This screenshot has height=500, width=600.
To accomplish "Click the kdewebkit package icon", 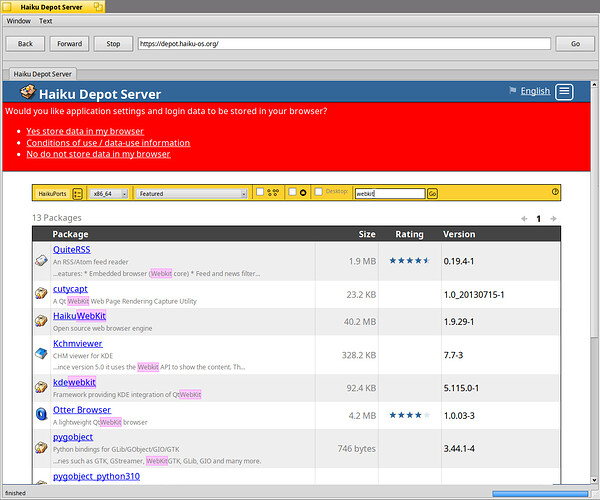I will tap(41, 387).
